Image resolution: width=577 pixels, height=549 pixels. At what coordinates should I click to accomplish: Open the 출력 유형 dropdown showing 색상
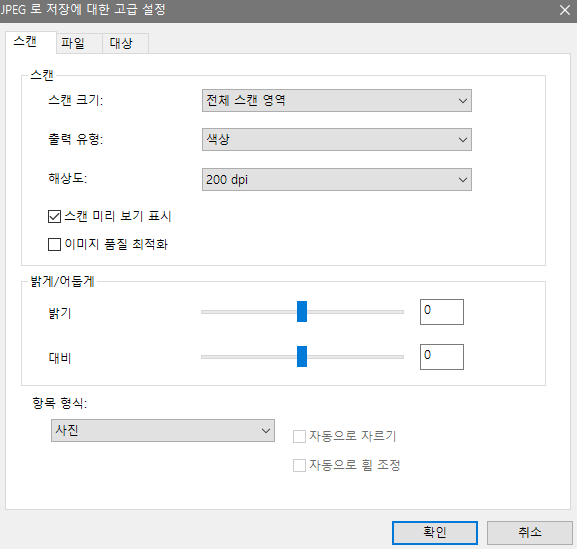pos(337,139)
